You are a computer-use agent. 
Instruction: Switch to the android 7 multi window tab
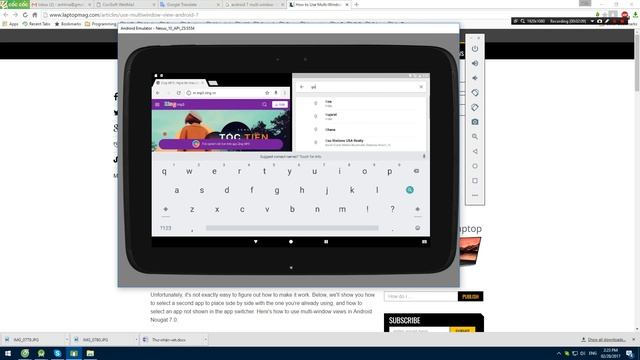pyautogui.click(x=254, y=4)
